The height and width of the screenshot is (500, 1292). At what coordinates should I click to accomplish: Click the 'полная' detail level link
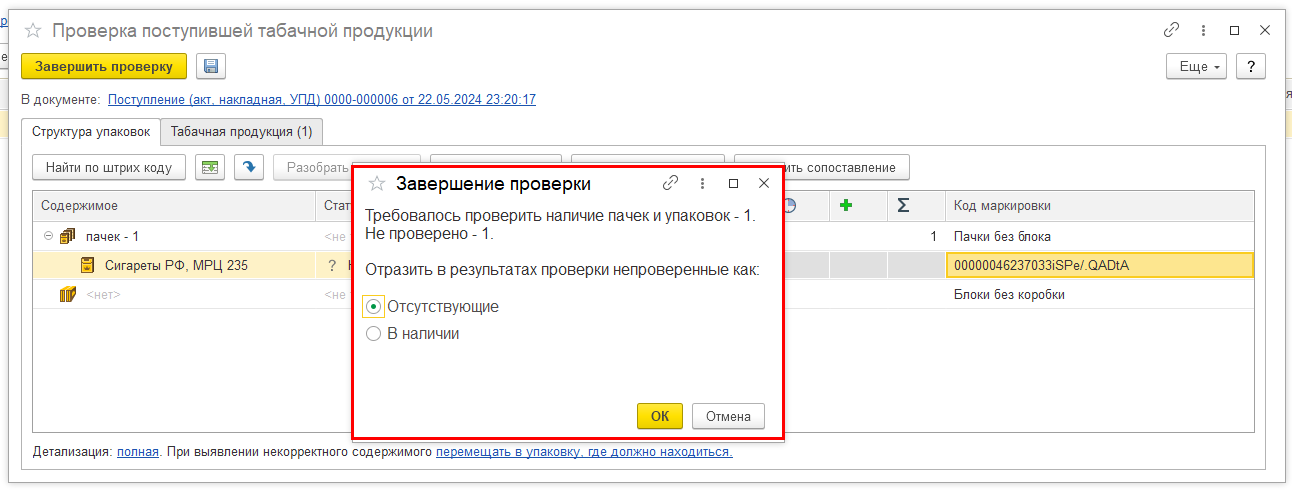(137, 452)
